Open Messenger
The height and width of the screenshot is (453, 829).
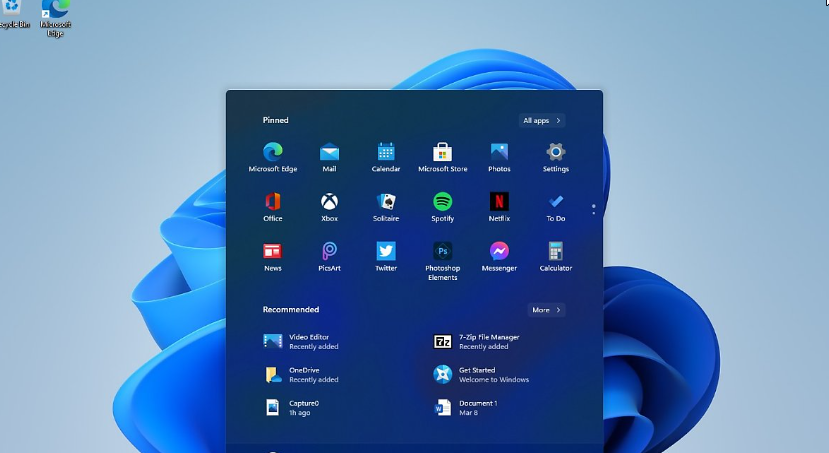(x=499, y=256)
